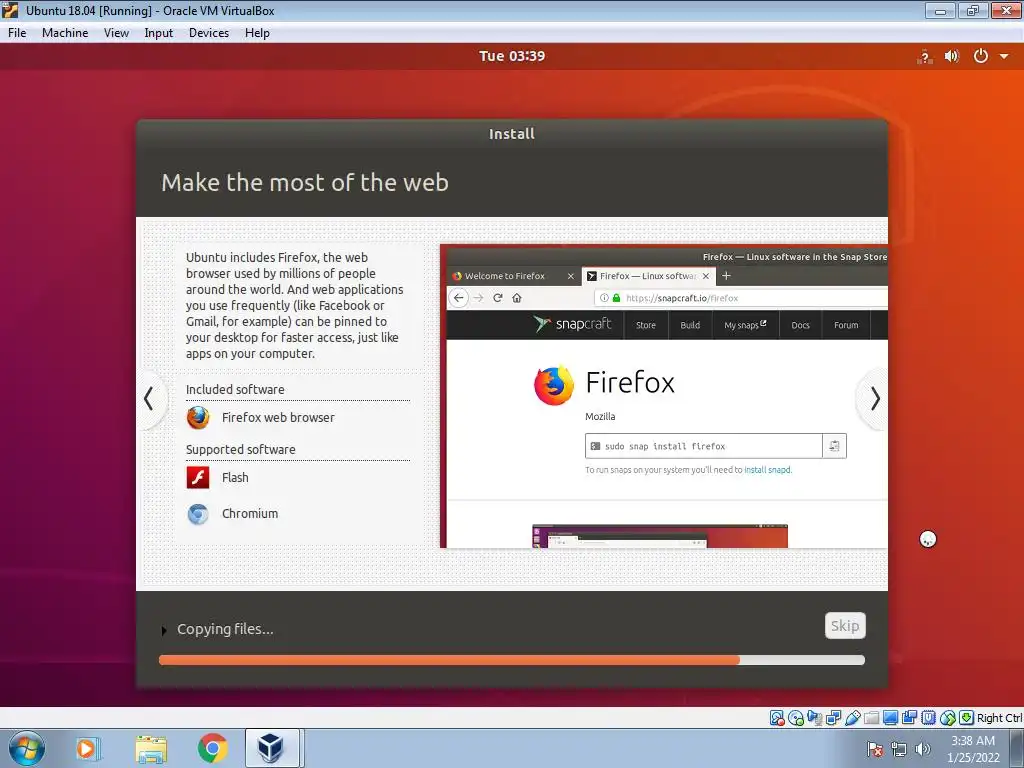Click the Ubuntu network status icon
Screen dimensions: 1024x768
tap(924, 57)
